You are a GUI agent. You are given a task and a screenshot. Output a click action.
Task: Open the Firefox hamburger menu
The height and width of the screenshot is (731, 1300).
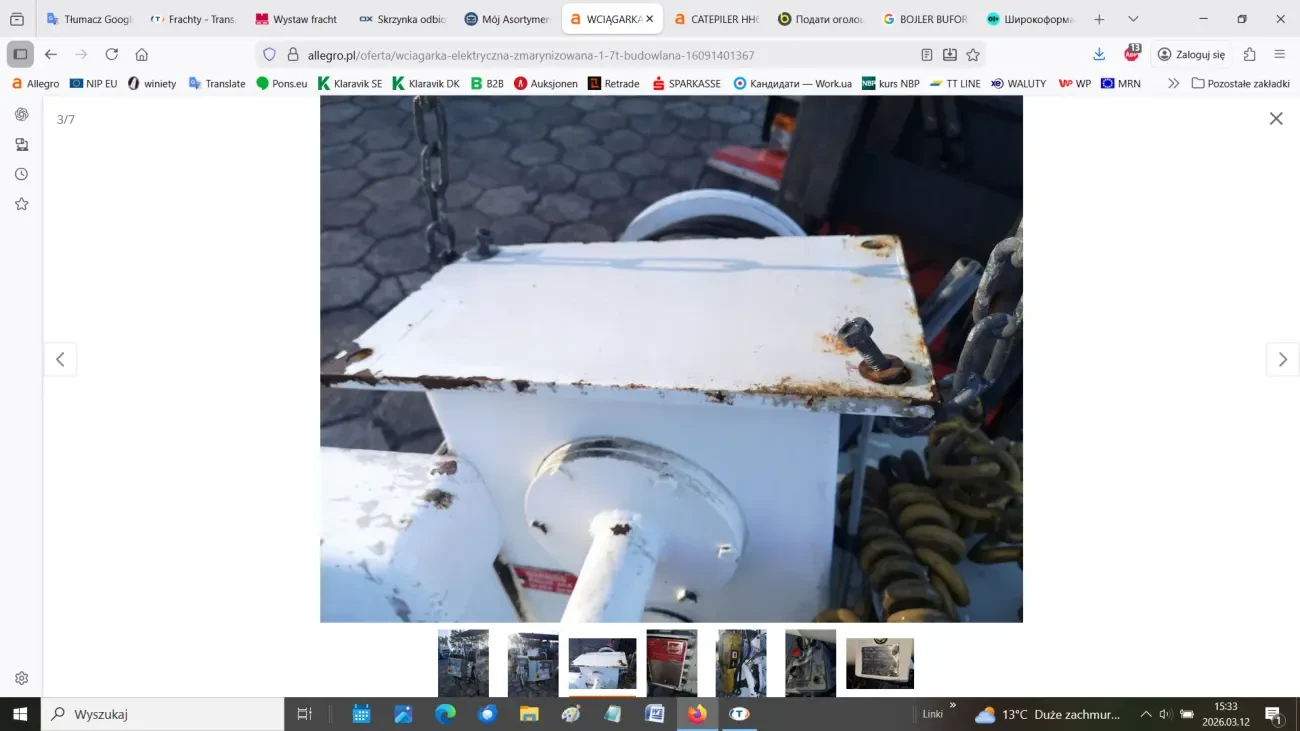pos(1279,55)
